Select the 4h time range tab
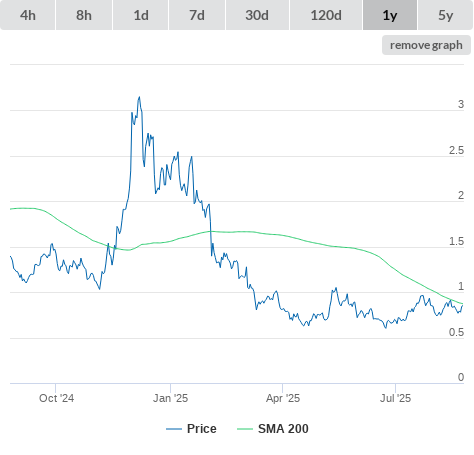This screenshot has width=474, height=455. point(28,15)
